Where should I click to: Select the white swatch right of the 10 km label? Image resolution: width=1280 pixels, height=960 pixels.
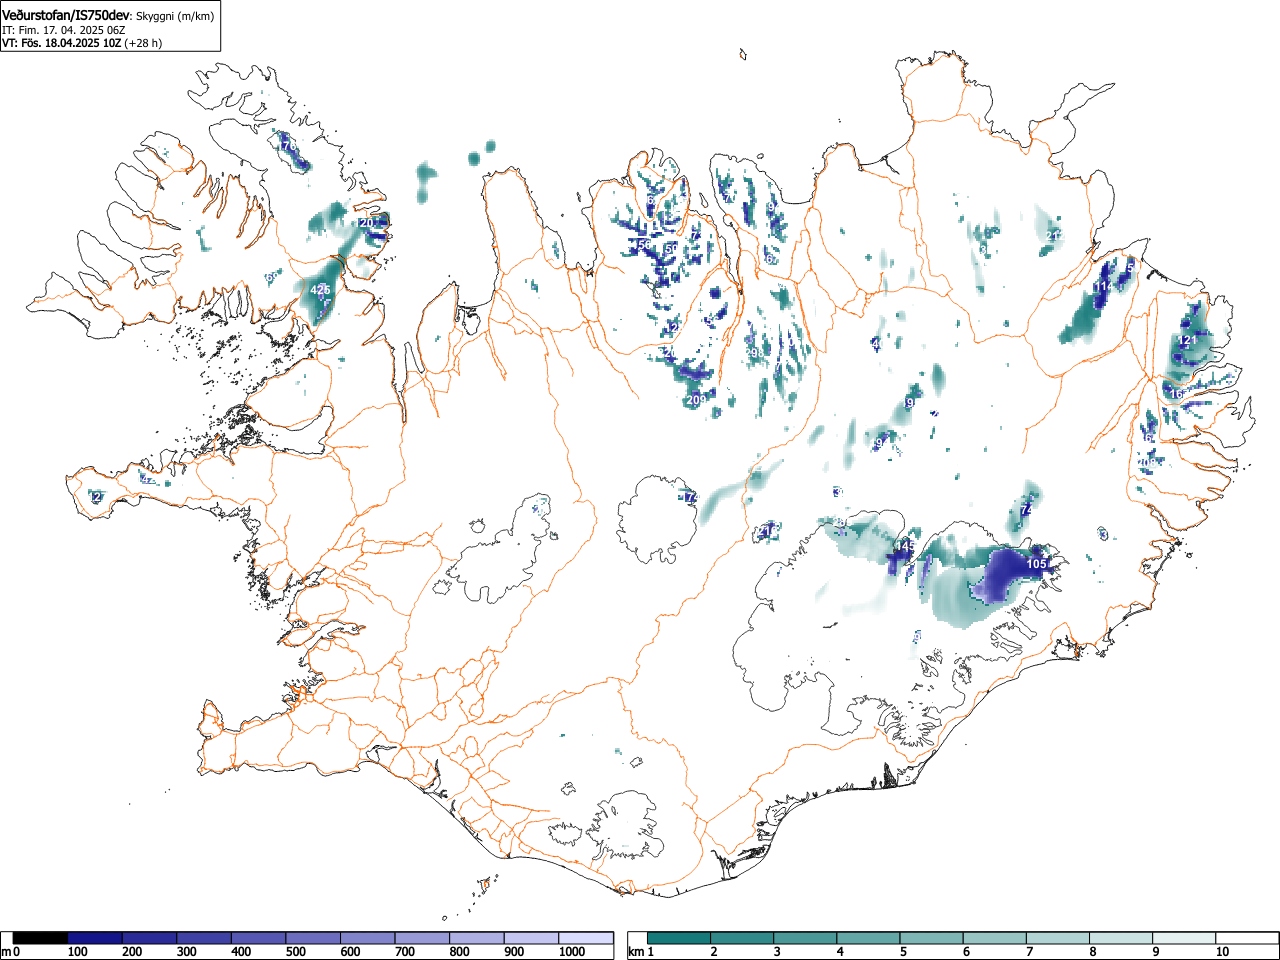coord(1246,938)
